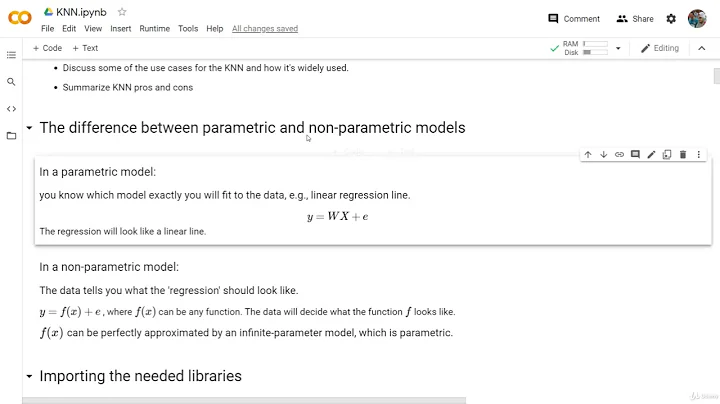Click the line starting 'y = f(x) + e , where'
This screenshot has height=404, width=720.
(247, 312)
